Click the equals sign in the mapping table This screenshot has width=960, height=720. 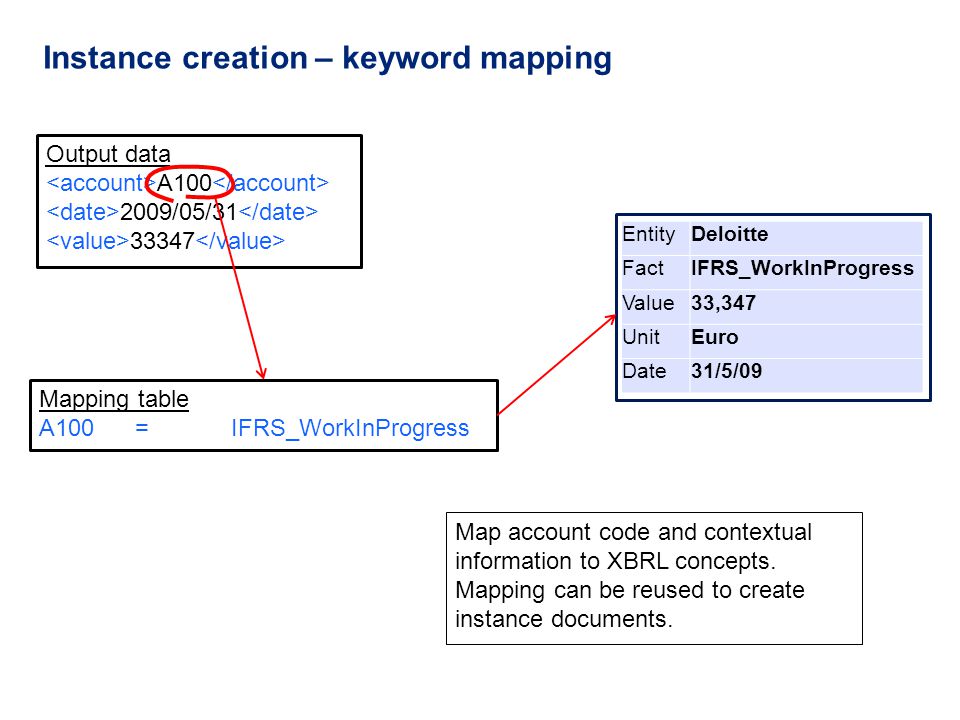[x=141, y=427]
